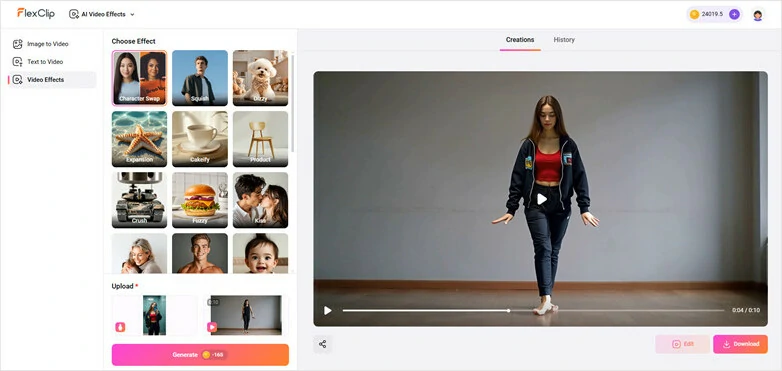Choose the Crush tank effect
Screen dimensions: 782x371
[x=139, y=200]
